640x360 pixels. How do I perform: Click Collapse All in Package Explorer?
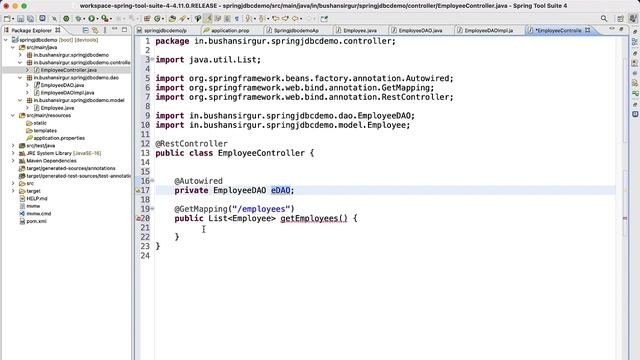tap(85, 30)
